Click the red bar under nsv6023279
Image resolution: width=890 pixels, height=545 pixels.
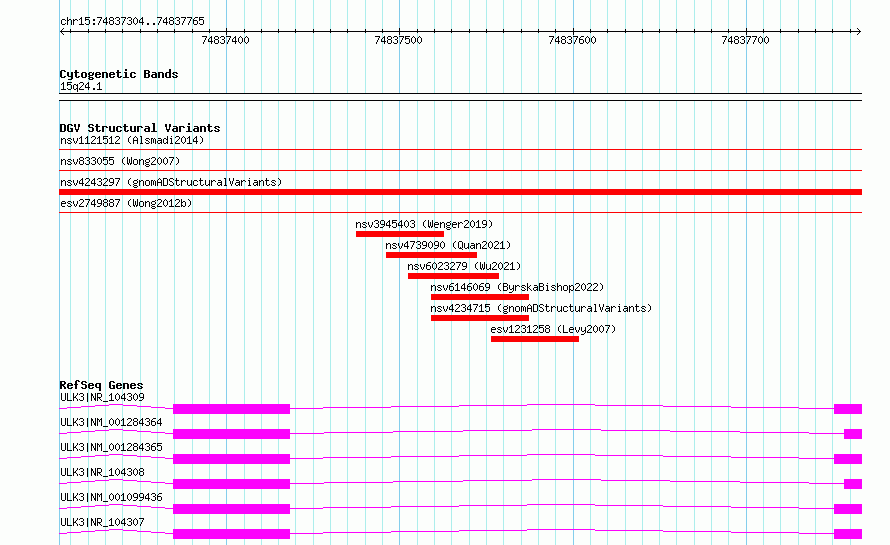click(453, 276)
